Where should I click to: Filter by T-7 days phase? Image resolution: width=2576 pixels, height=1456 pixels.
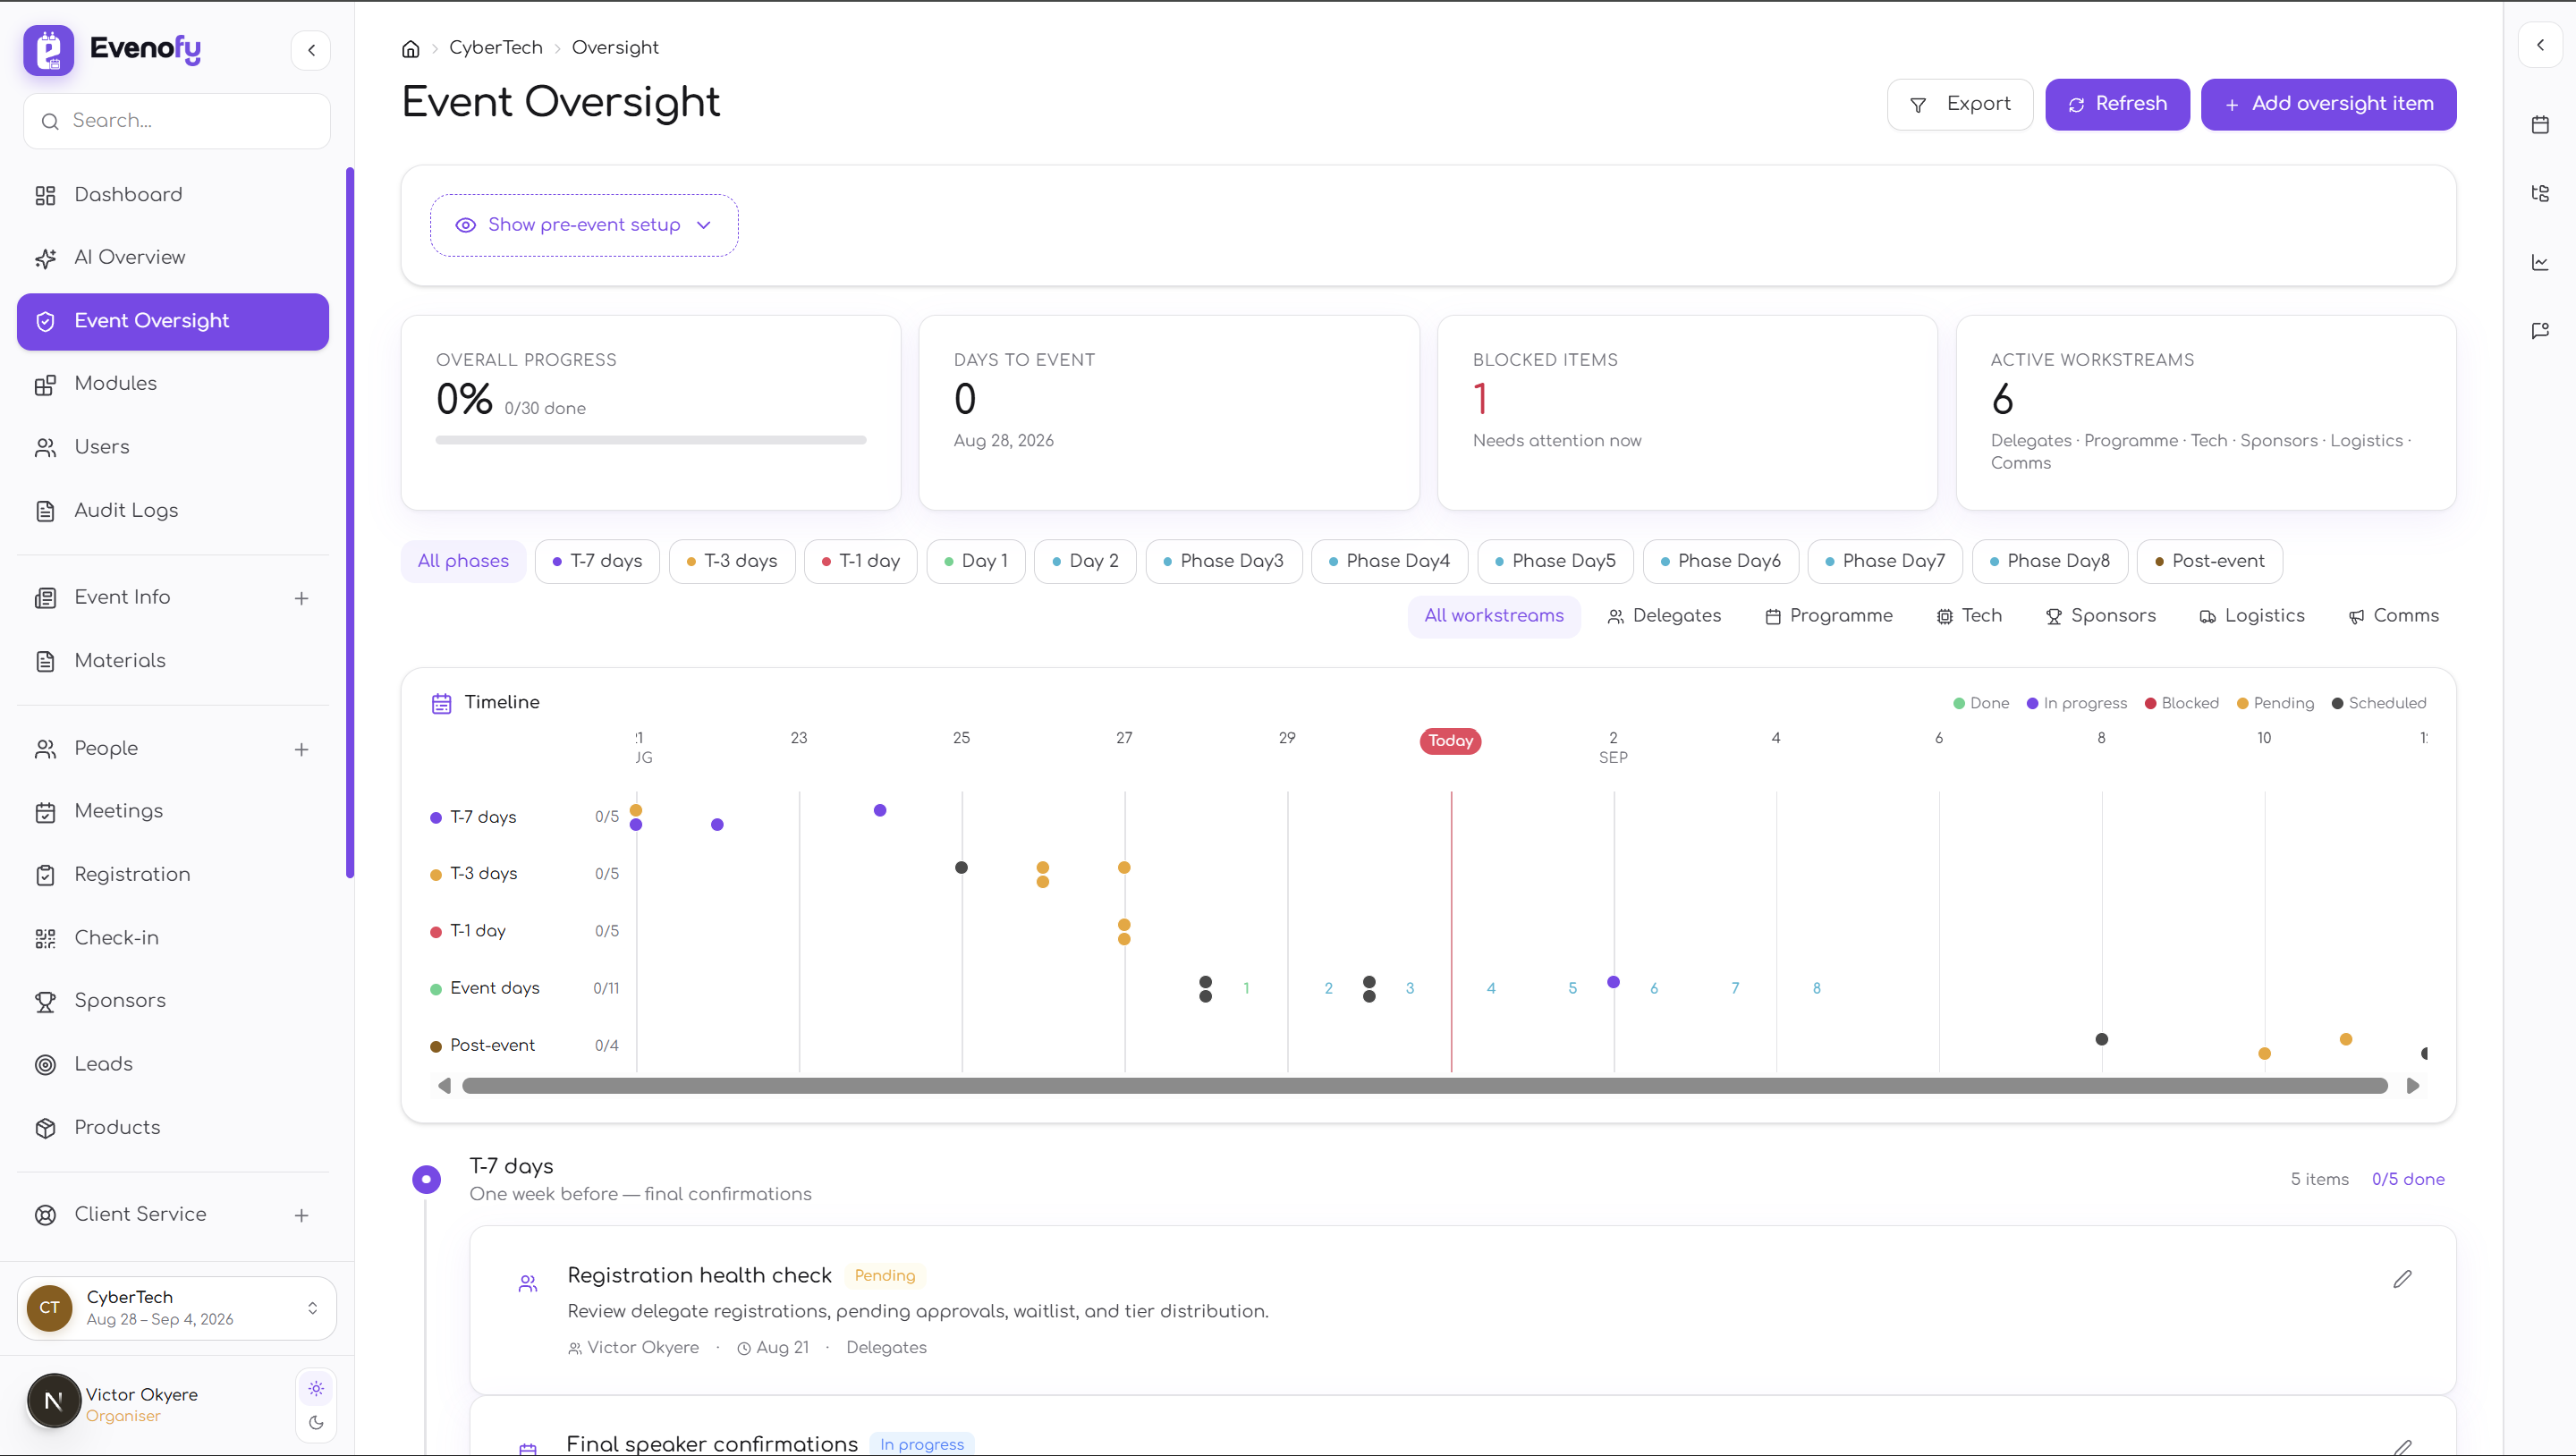coord(597,562)
